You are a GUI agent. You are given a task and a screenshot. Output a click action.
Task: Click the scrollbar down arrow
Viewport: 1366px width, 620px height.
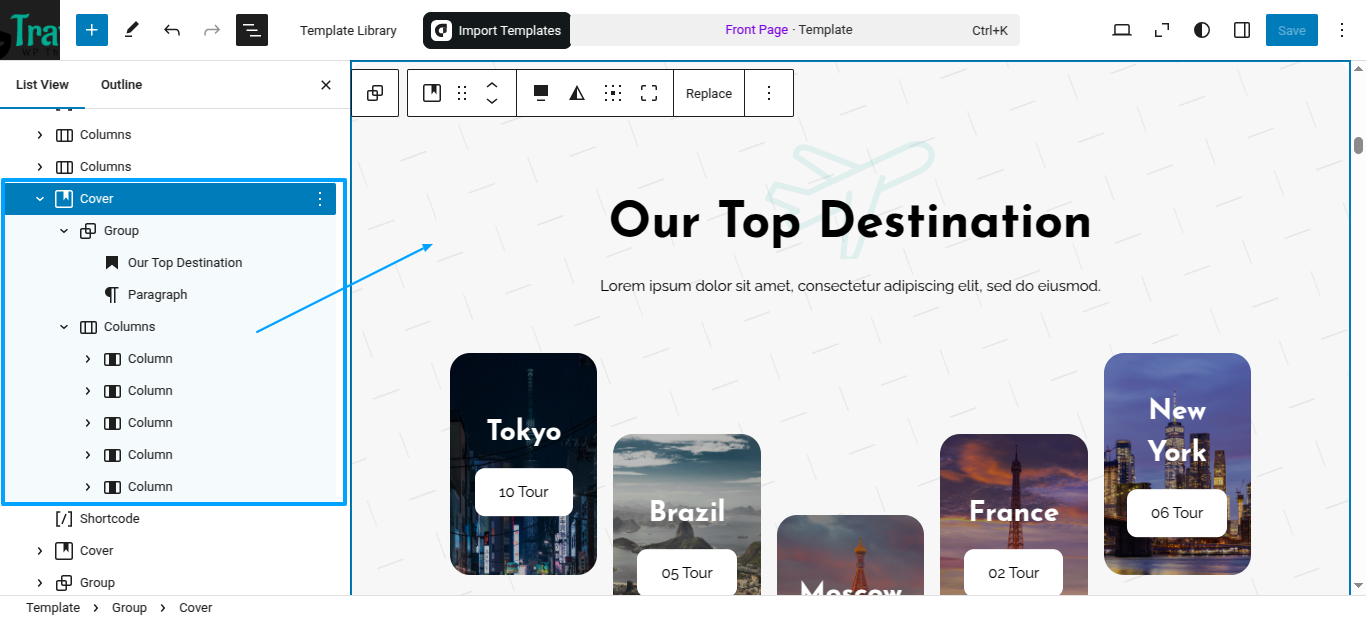(x=1358, y=586)
